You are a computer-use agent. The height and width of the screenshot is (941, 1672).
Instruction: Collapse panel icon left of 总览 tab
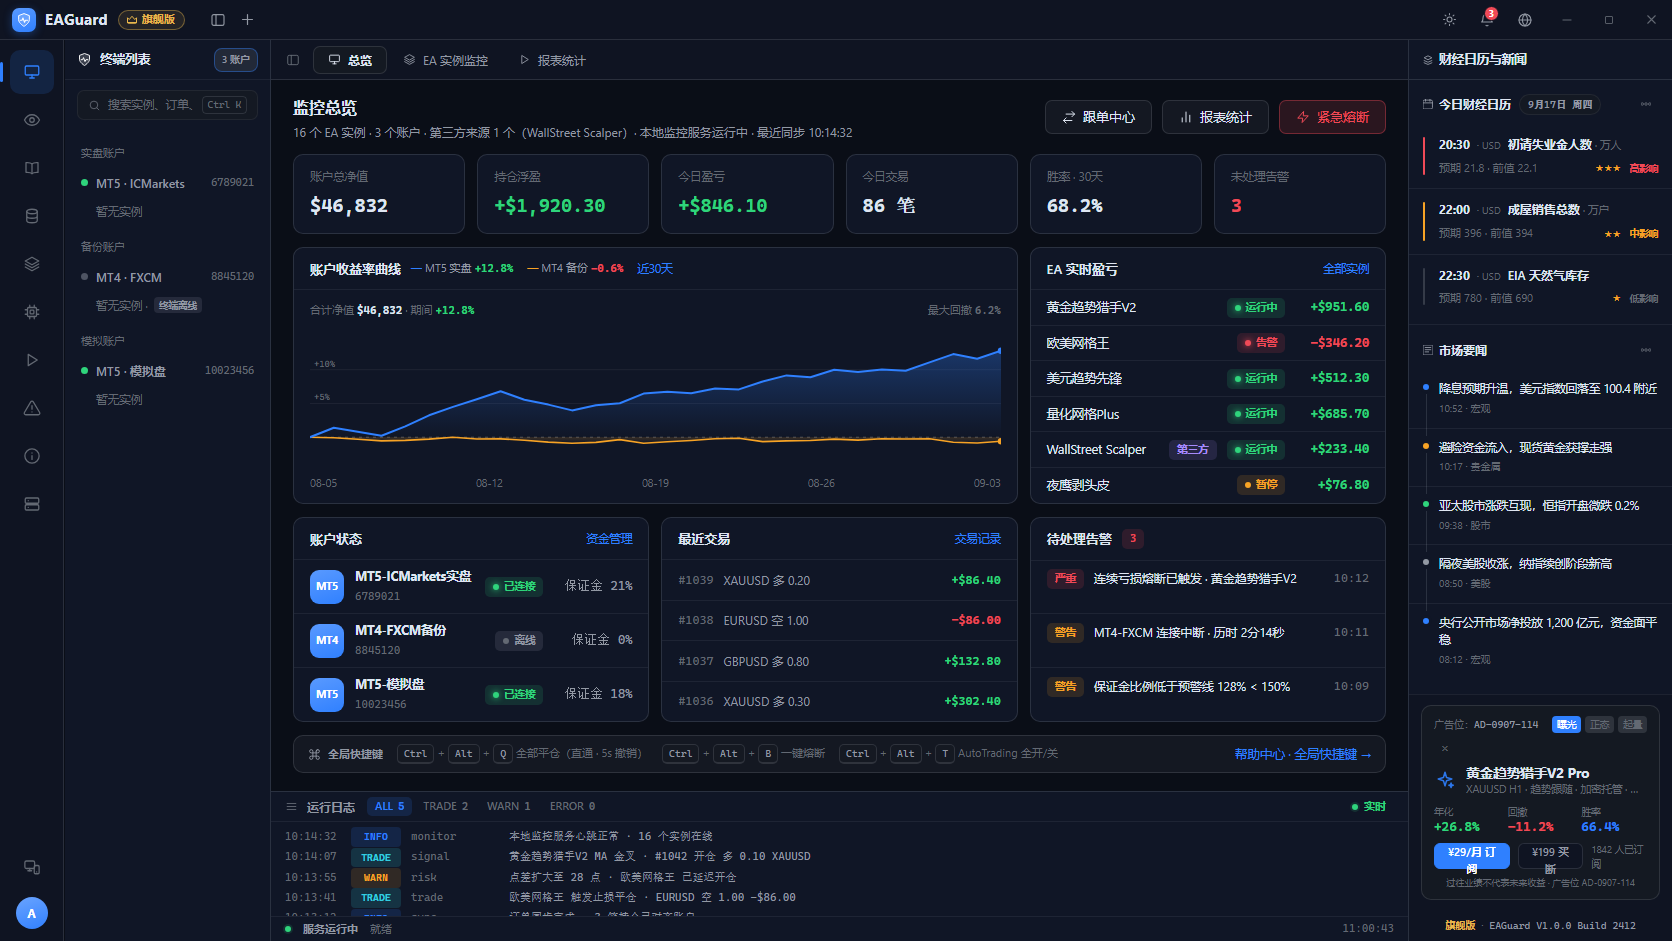click(293, 60)
